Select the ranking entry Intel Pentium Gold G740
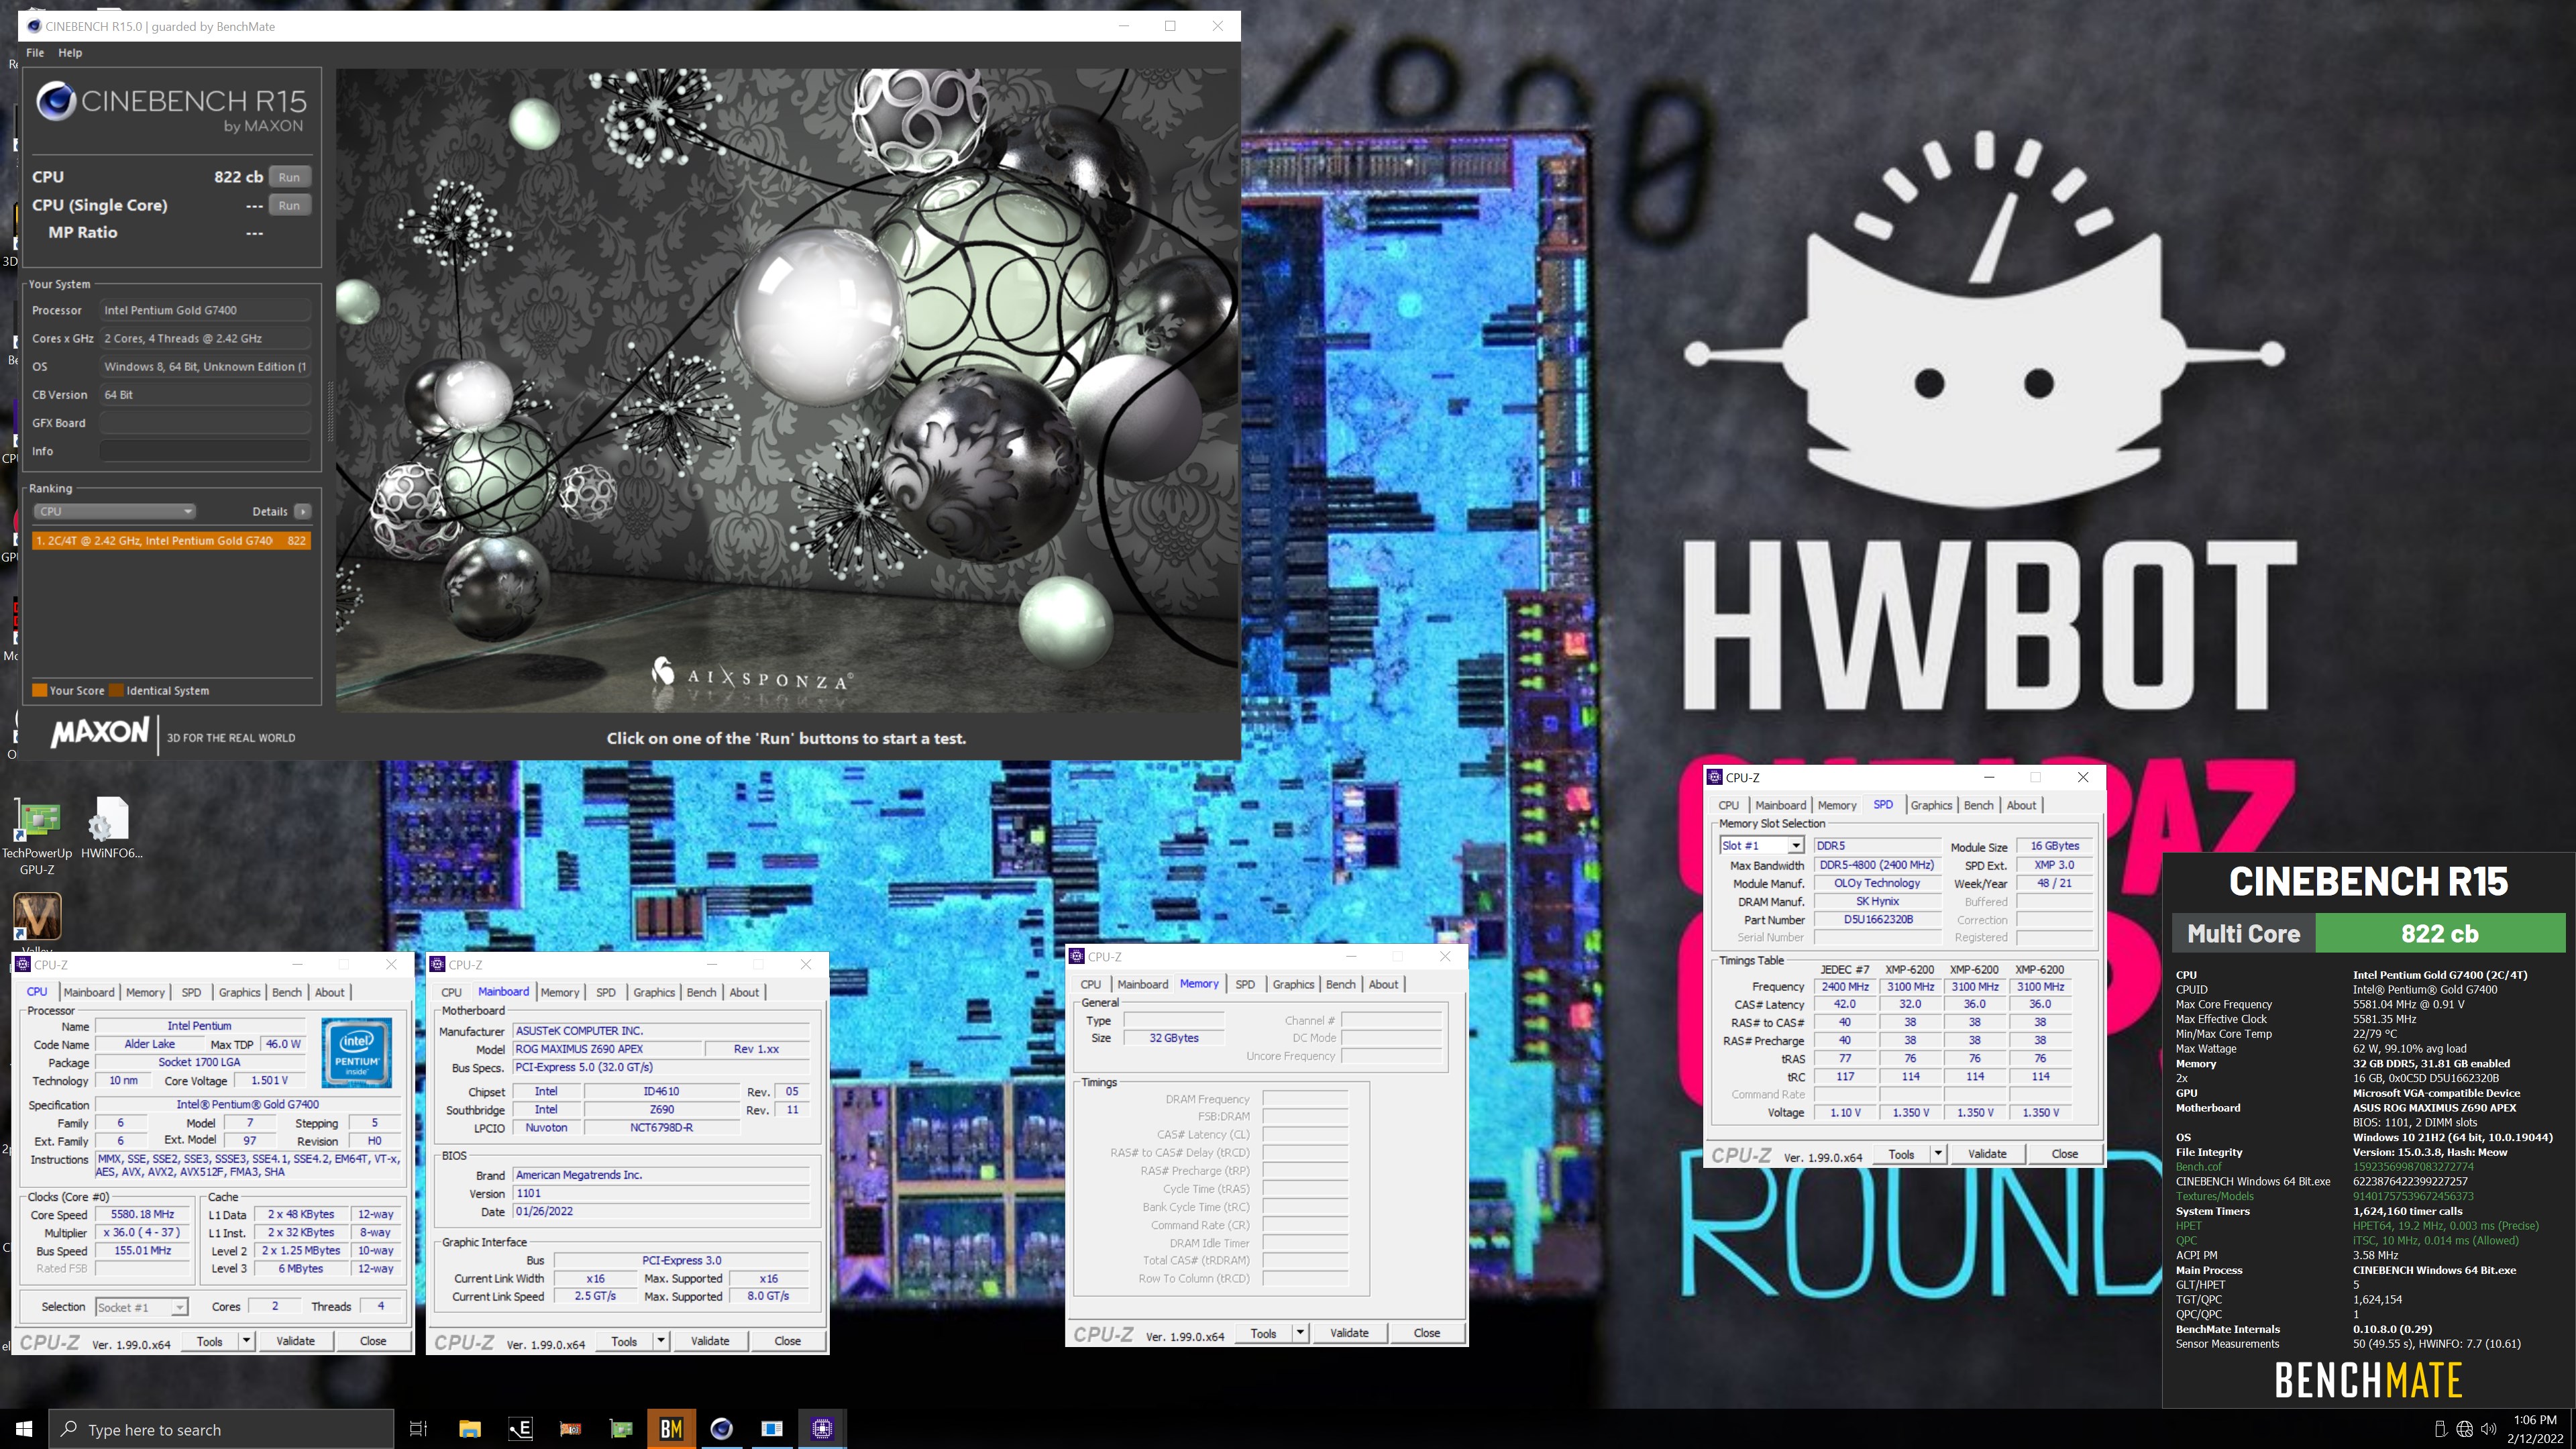This screenshot has height=1449, width=2576. (x=171, y=540)
